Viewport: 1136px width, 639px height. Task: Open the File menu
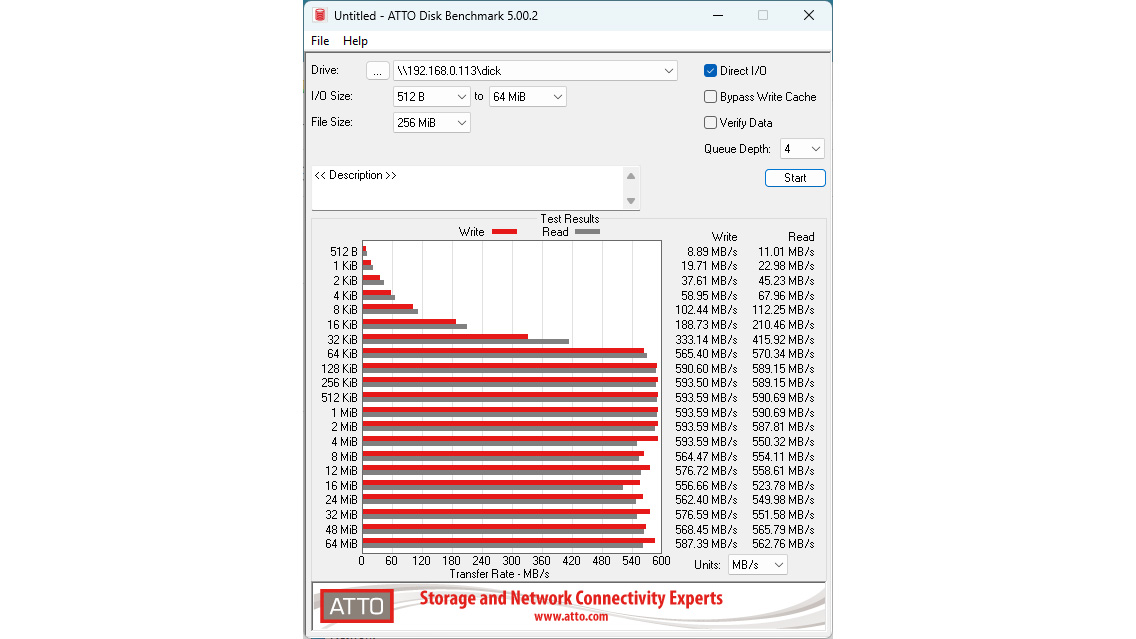(320, 41)
